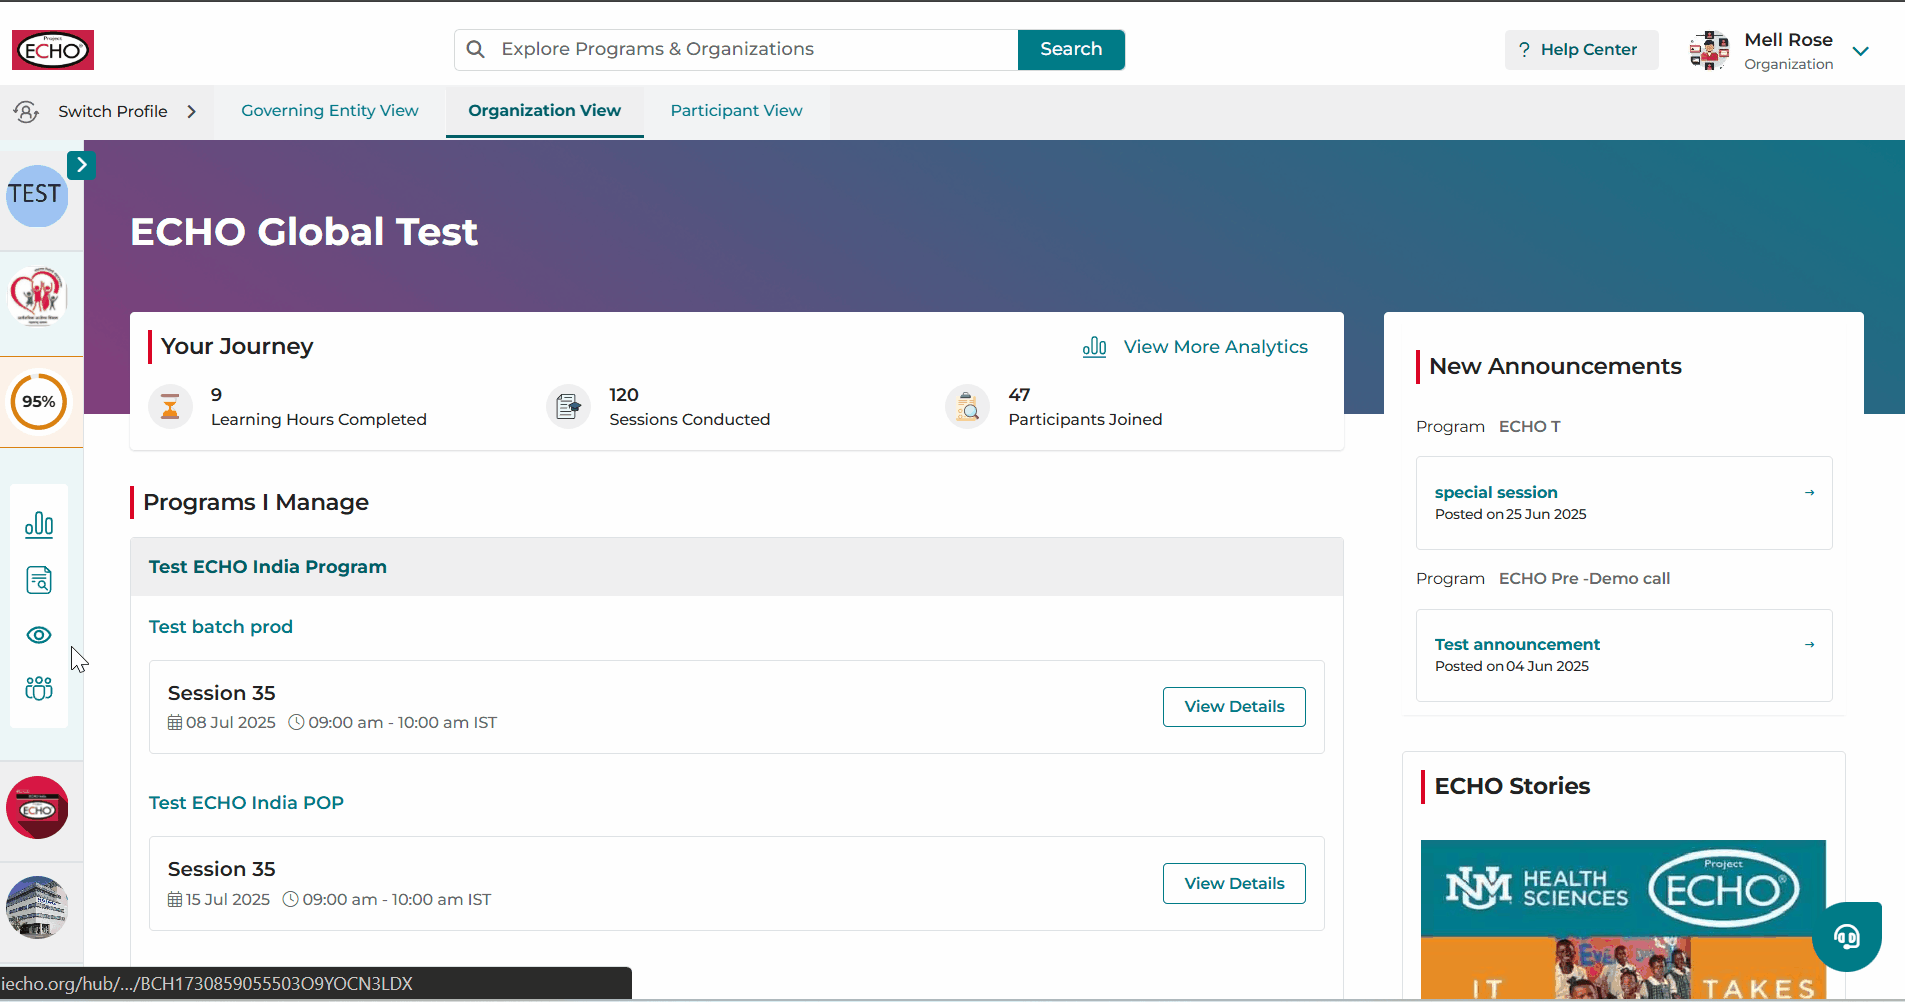
Task: Expand the left sidebar panel arrow
Action: click(x=81, y=165)
